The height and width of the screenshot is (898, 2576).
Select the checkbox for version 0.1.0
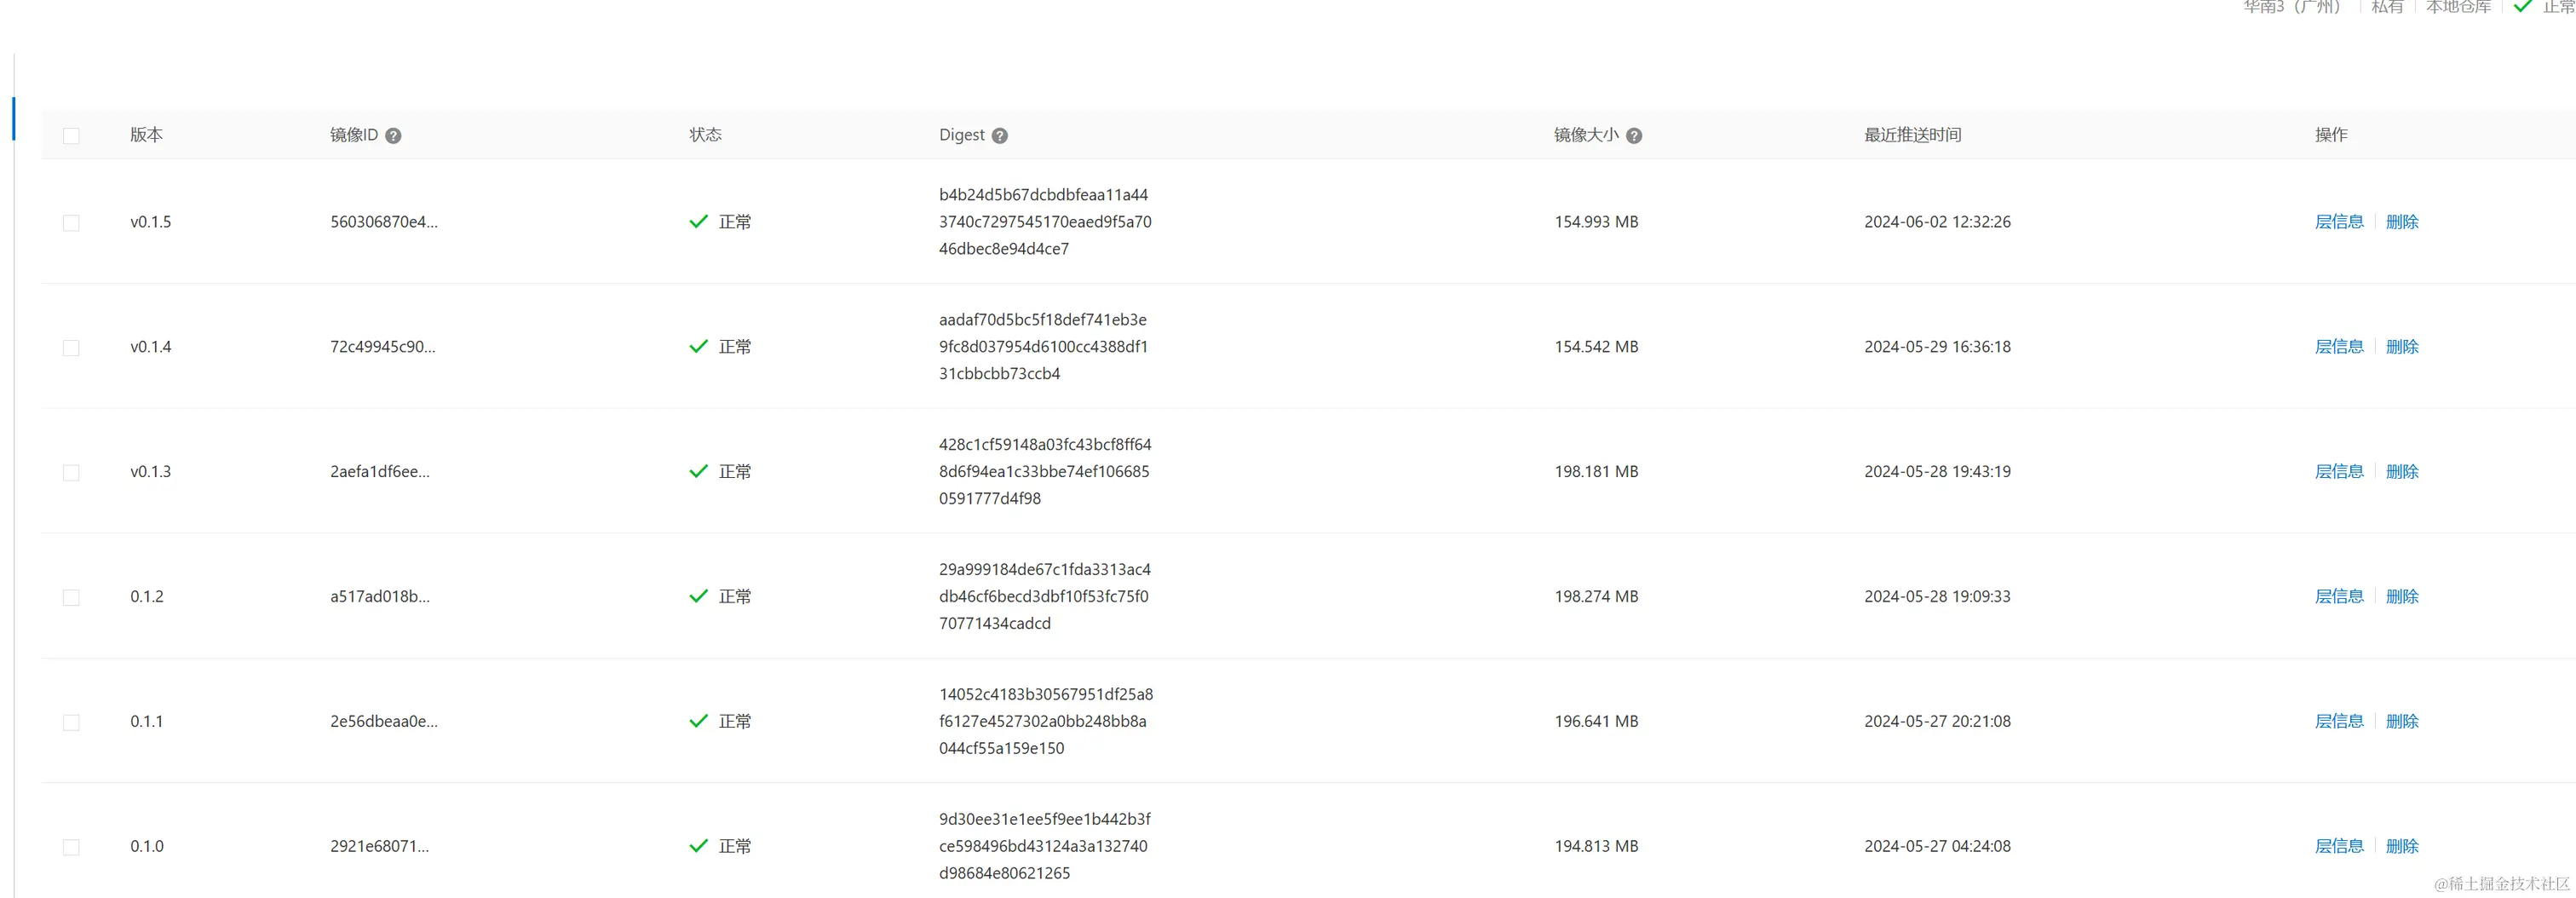click(x=71, y=847)
